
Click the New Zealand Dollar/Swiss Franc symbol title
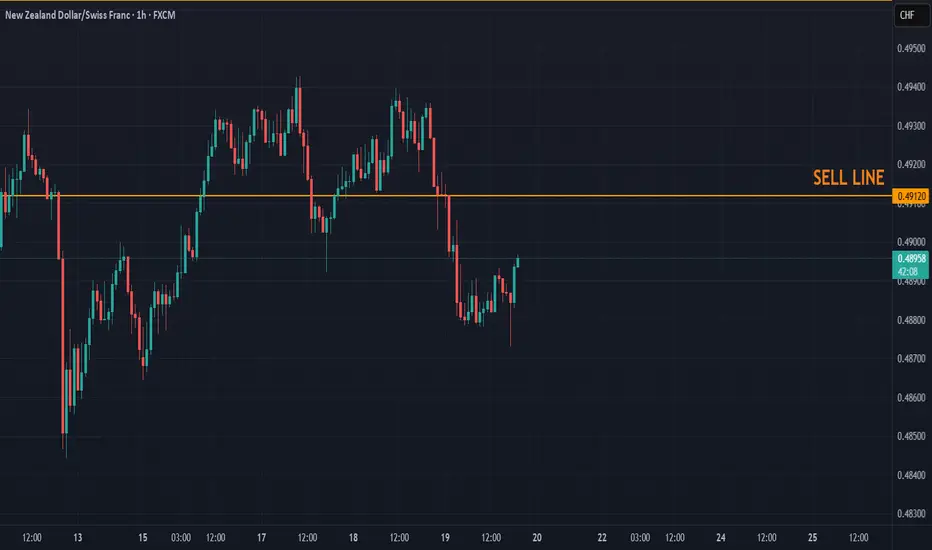(x=67, y=15)
